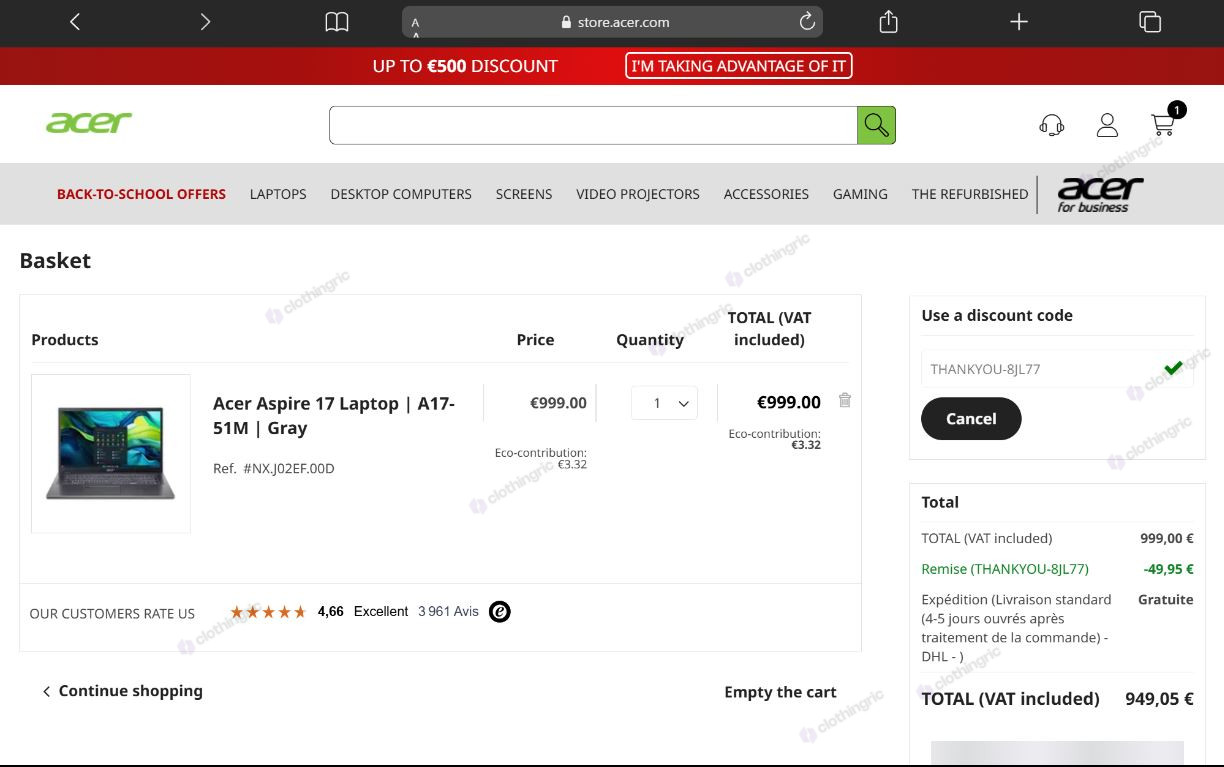Remove item with the trash icon
Viewport: 1224px width, 767px height.
tap(845, 400)
